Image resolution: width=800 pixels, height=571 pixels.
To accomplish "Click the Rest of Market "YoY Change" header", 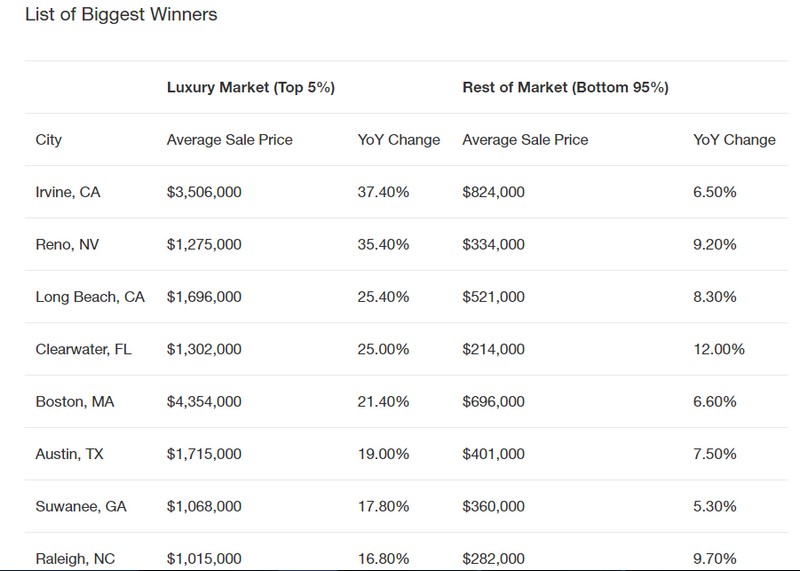I will coord(734,140).
